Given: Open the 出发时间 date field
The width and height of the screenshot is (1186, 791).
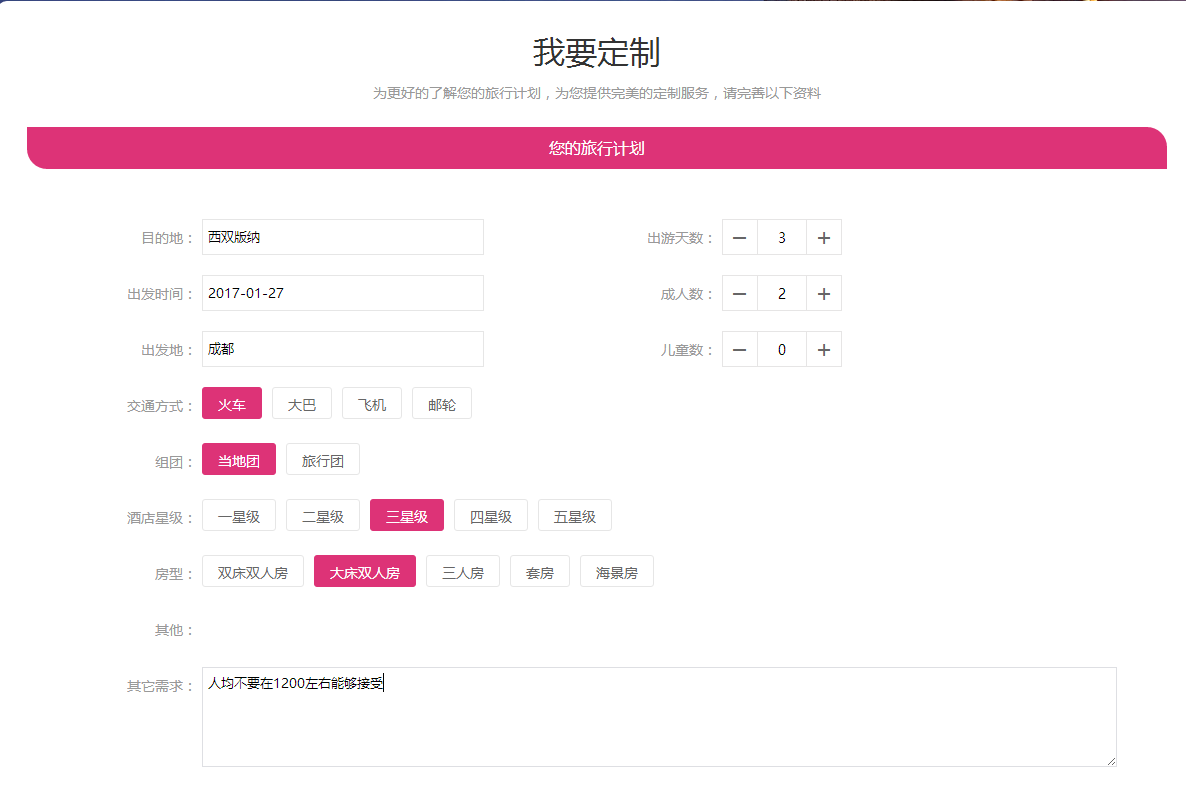Looking at the screenshot, I should tap(343, 293).
